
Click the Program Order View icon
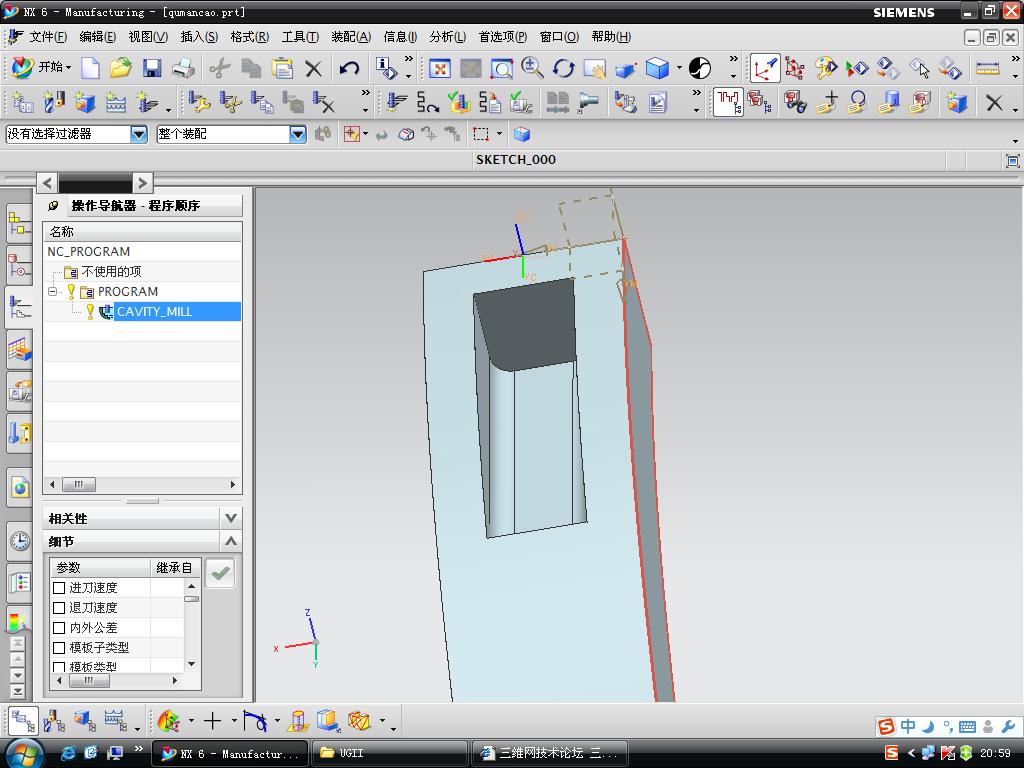point(22,722)
